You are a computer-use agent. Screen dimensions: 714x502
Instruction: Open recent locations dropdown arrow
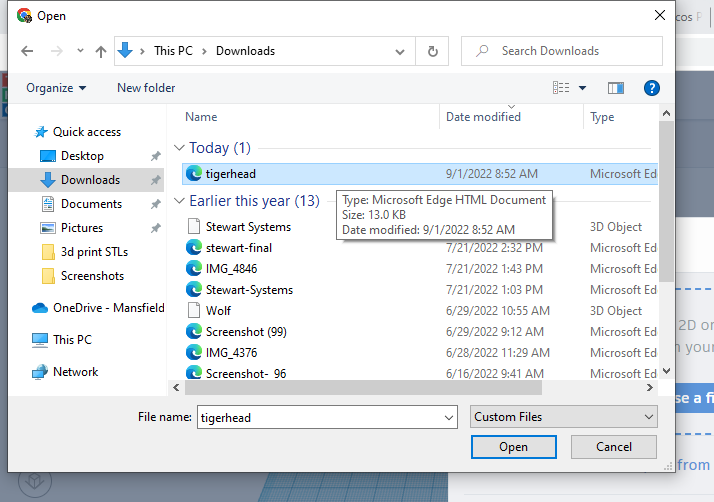tap(80, 51)
